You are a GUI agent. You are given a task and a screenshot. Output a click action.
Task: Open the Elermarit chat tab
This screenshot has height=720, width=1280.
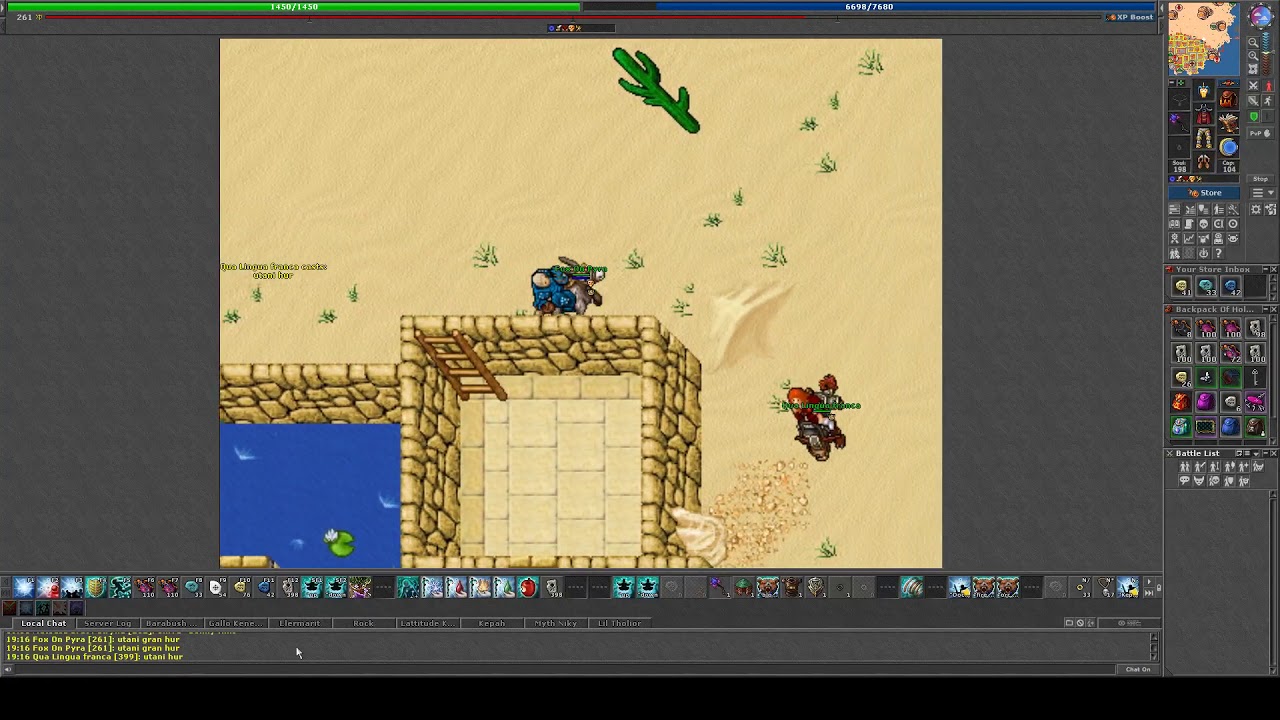299,623
